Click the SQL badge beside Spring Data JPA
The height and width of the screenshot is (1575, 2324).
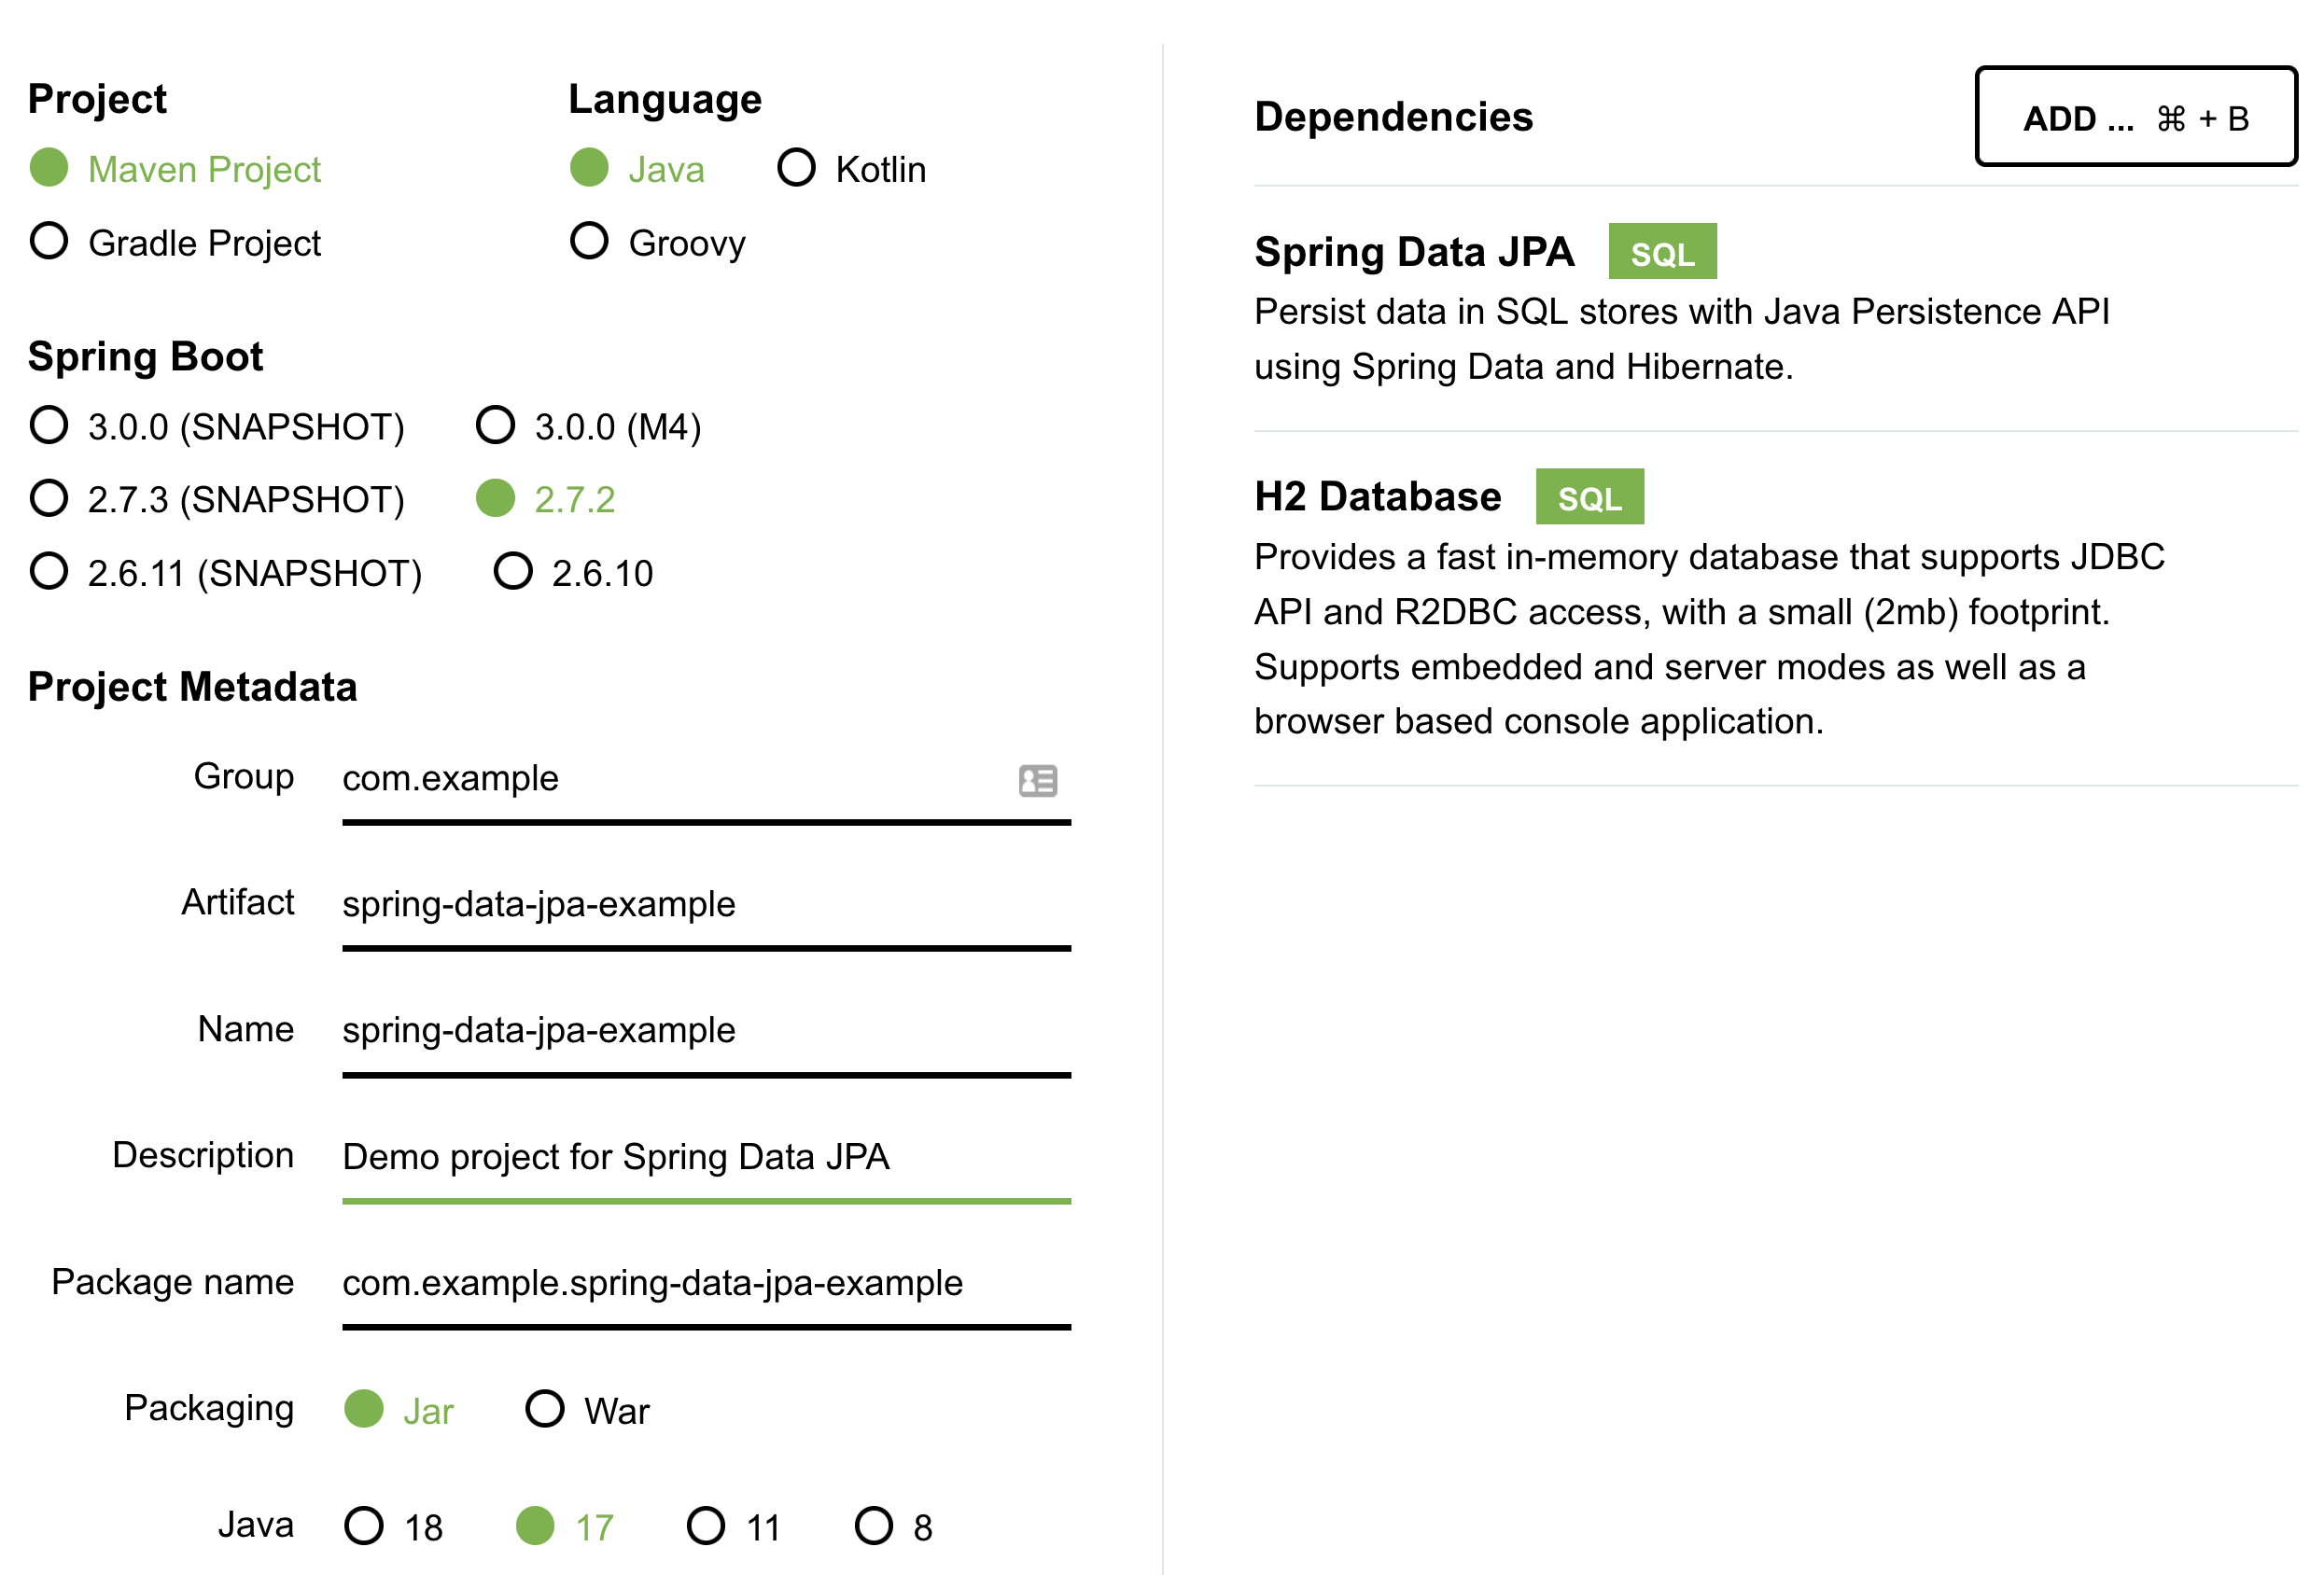coord(1661,252)
